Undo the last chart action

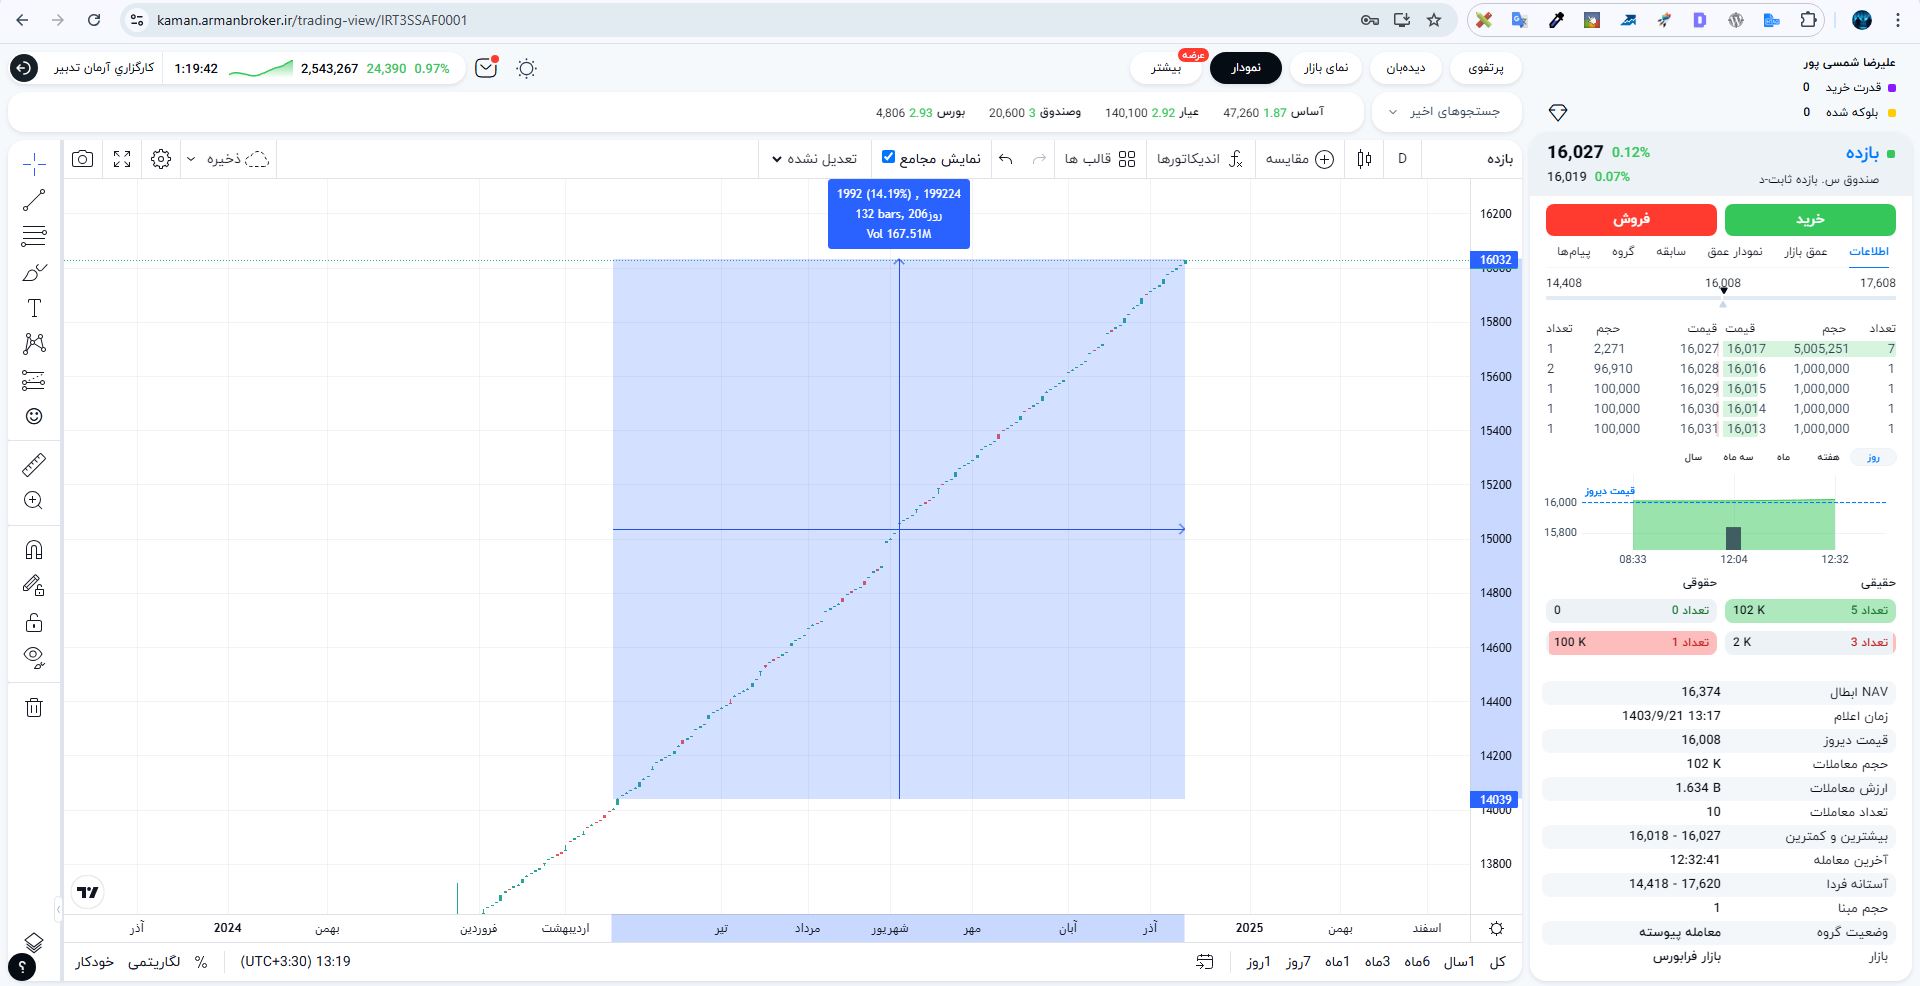[x=1006, y=159]
